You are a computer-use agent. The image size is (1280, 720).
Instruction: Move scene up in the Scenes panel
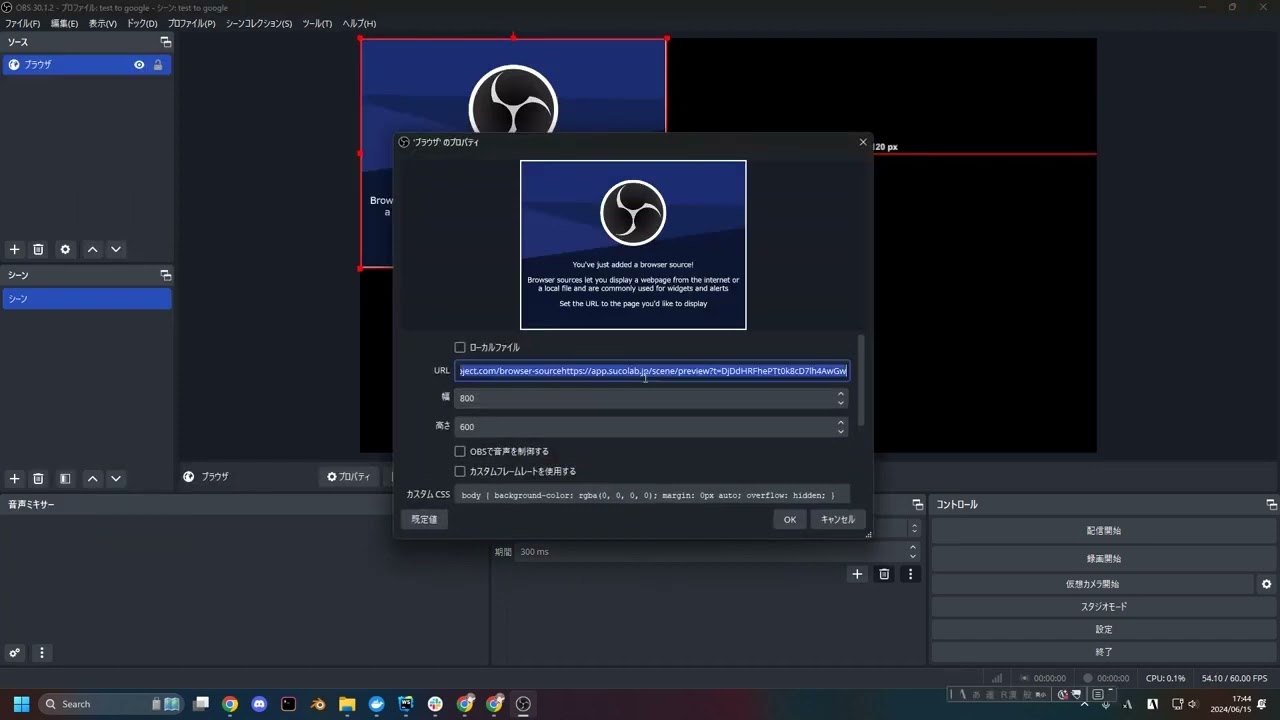pos(92,479)
